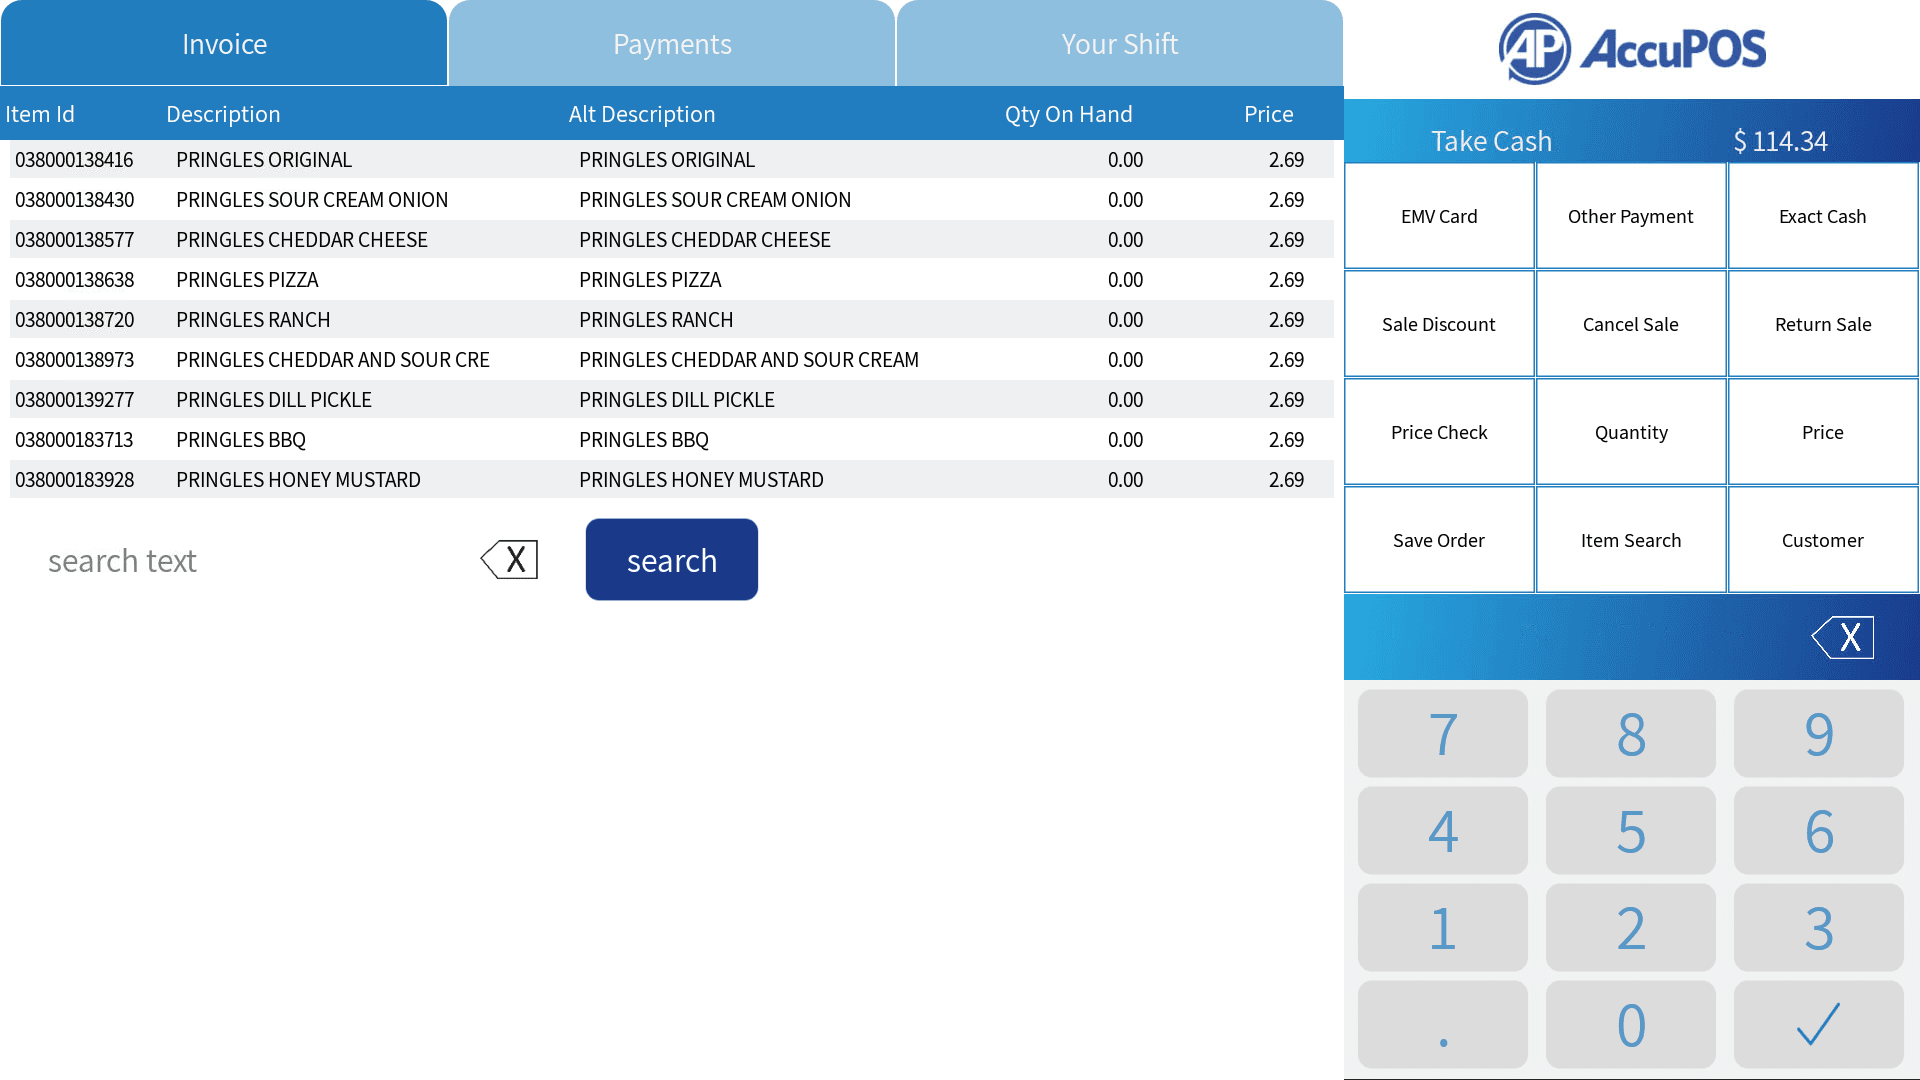
Task: Switch to the Payments tab
Action: (x=672, y=43)
